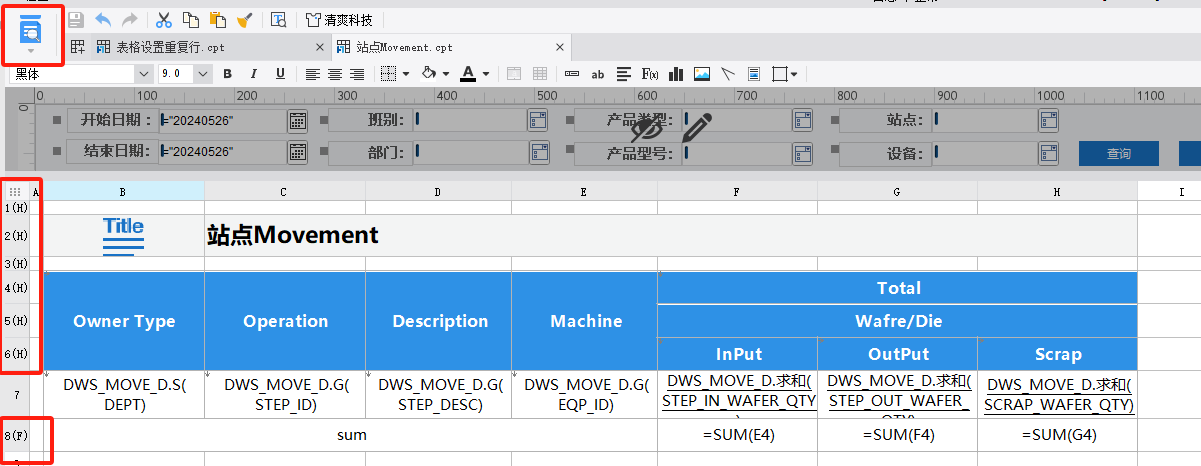Align cell text left

tap(313, 73)
